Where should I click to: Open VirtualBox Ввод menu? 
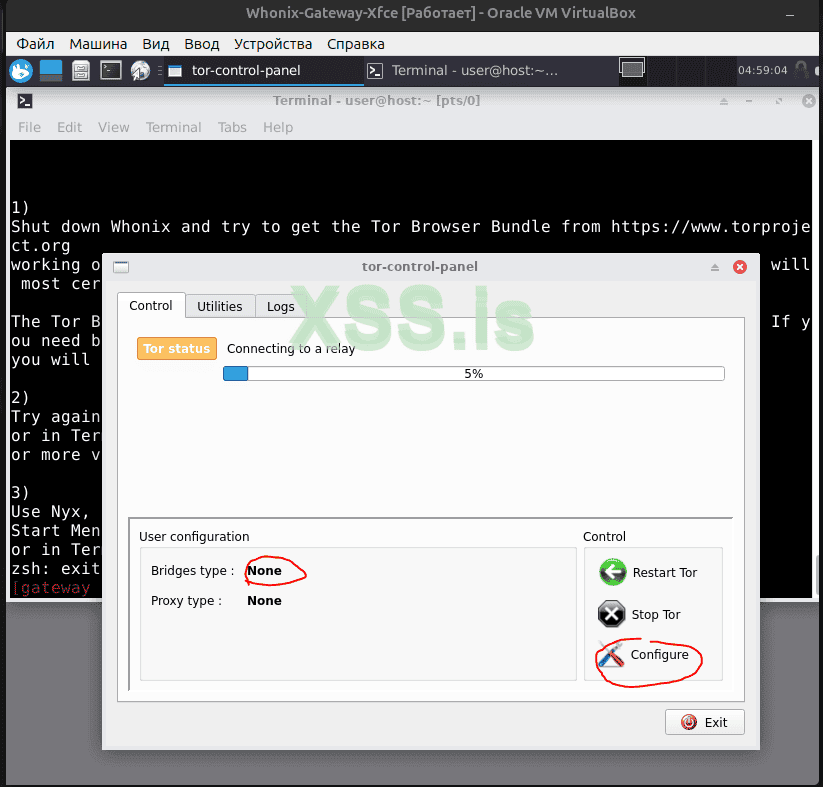point(202,44)
